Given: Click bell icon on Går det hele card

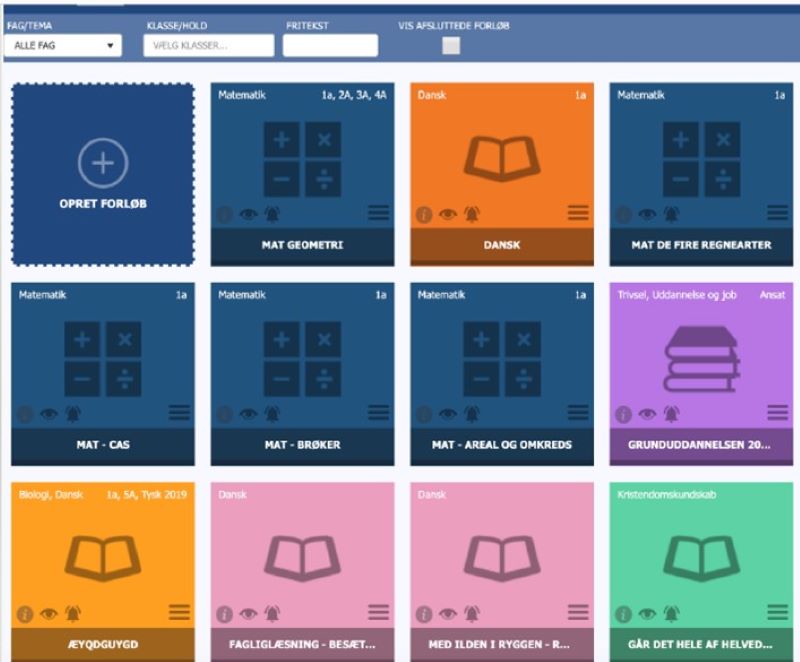Looking at the screenshot, I should tap(670, 613).
